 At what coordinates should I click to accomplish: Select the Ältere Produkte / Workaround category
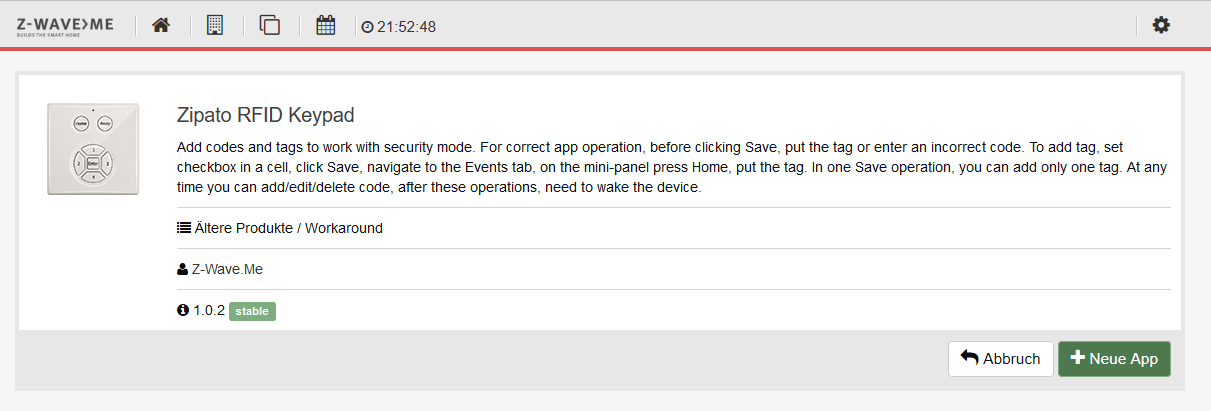pyautogui.click(x=289, y=228)
